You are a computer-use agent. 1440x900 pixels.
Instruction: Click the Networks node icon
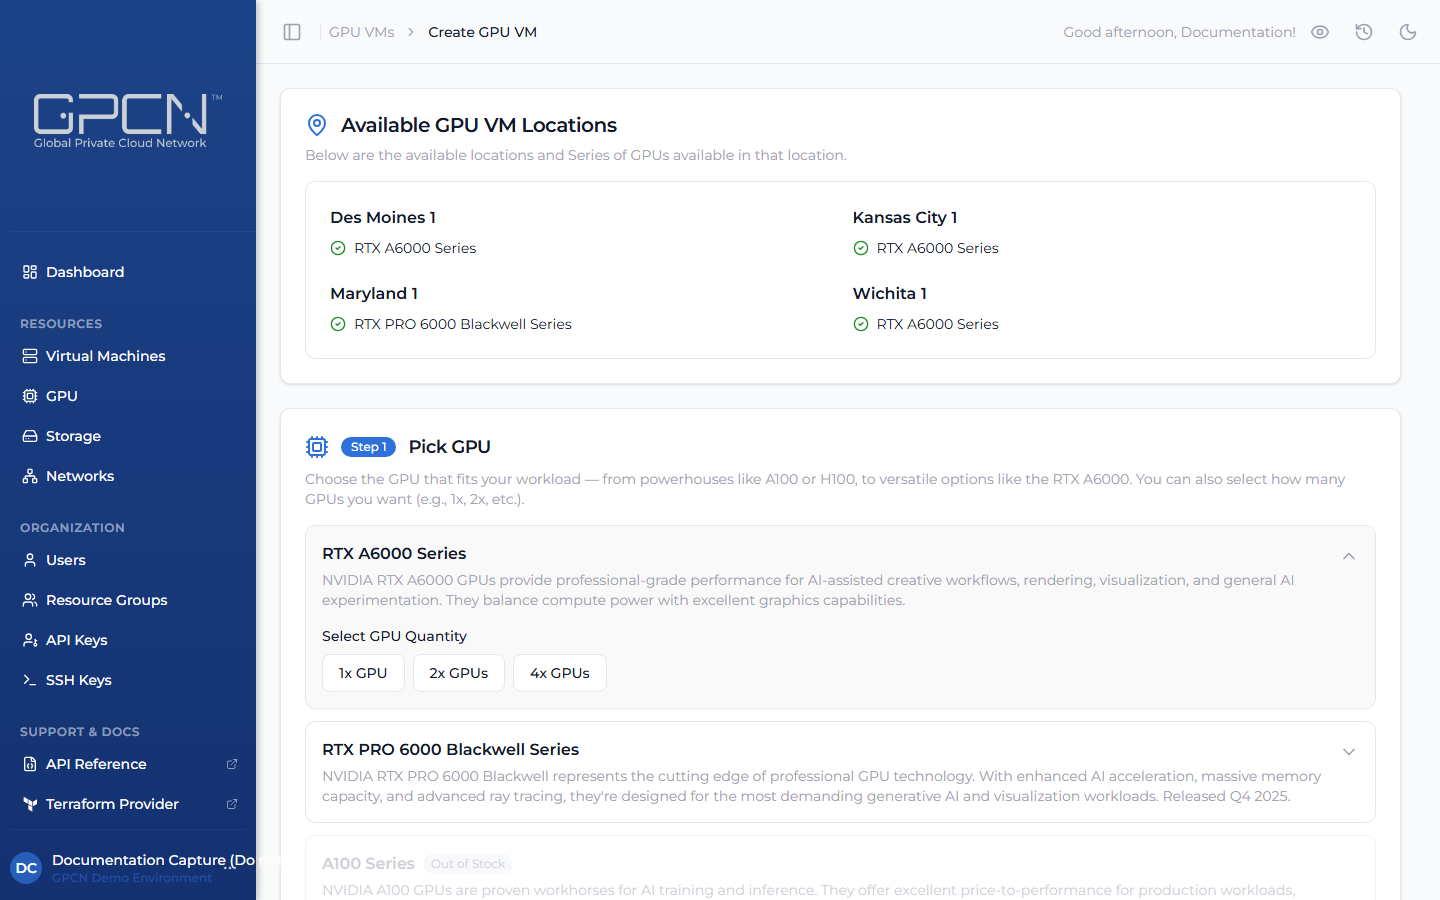click(30, 476)
